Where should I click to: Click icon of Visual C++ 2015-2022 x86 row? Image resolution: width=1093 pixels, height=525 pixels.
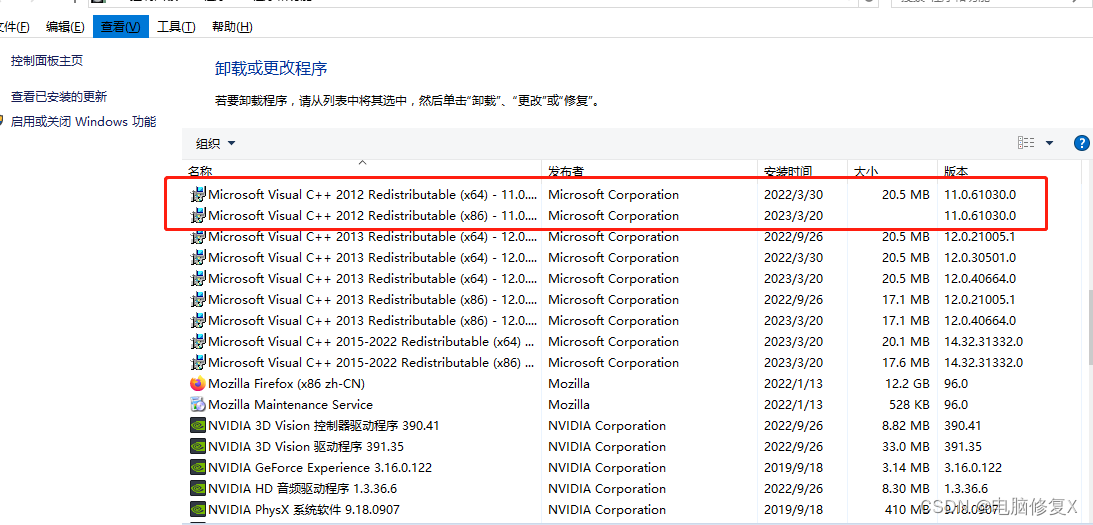[x=198, y=363]
